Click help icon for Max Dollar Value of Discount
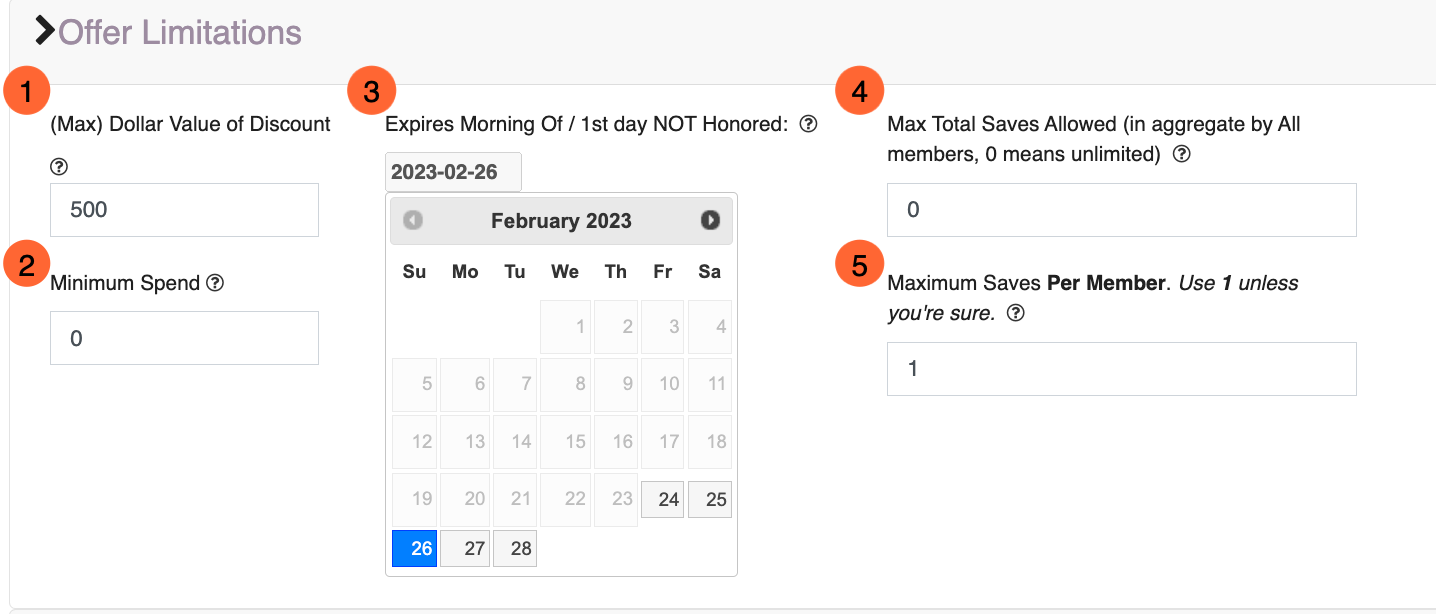1436x614 pixels. pos(58,167)
